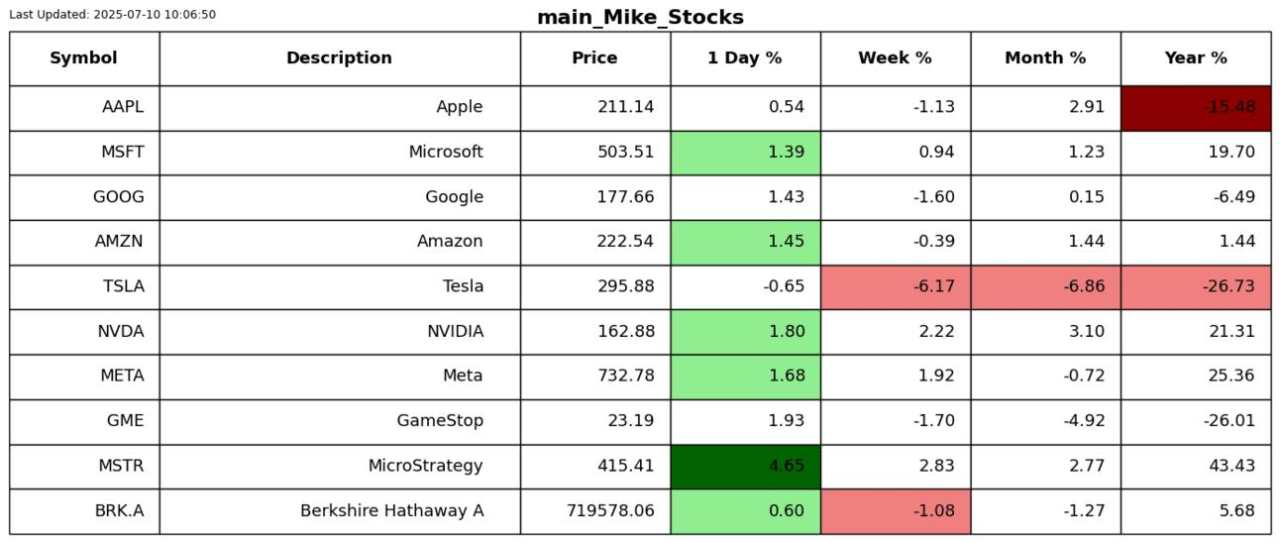1280x543 pixels.
Task: Click the red TSLA week -6.17 cell
Action: [x=896, y=287]
